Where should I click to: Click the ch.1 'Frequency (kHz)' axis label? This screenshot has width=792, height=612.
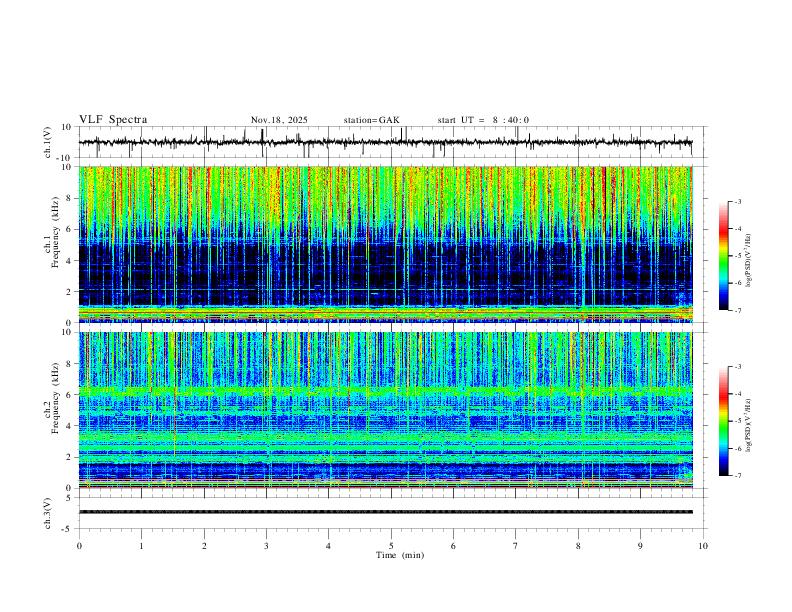[x=55, y=232]
